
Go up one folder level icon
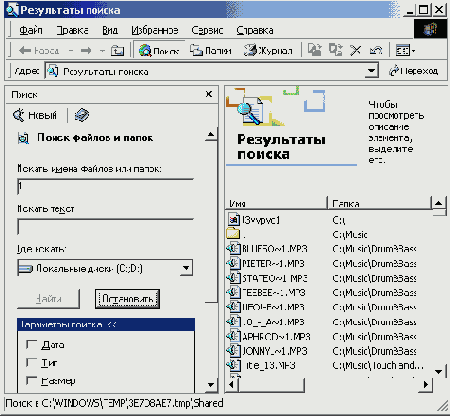click(x=117, y=51)
